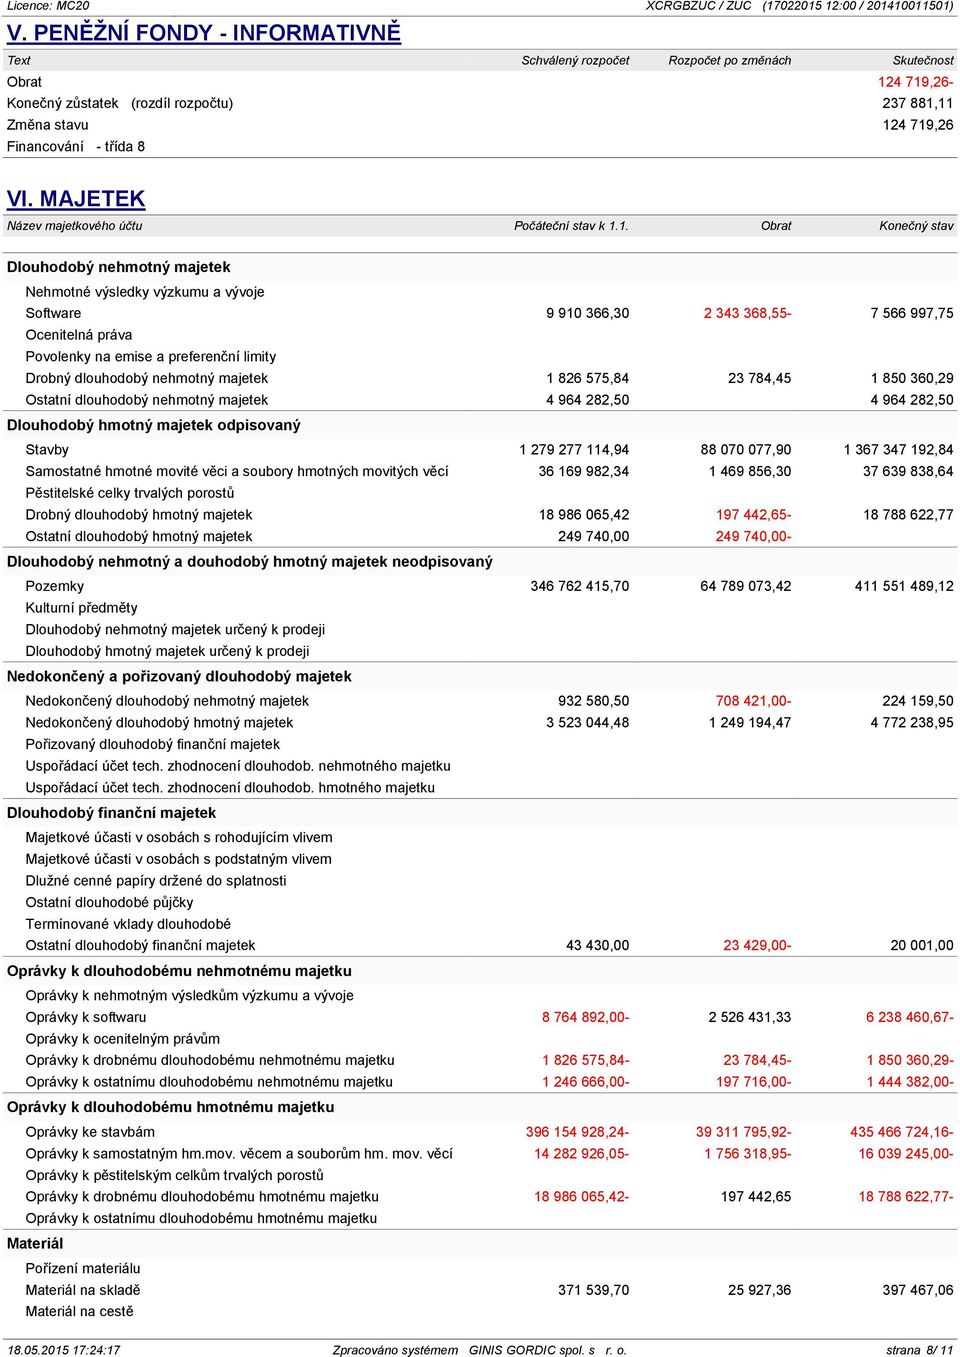The width and height of the screenshot is (960, 1357).
Task: Click 'Oprávky k dlouhodobému hmotnému majetku' heading
Action: click(x=170, y=1107)
